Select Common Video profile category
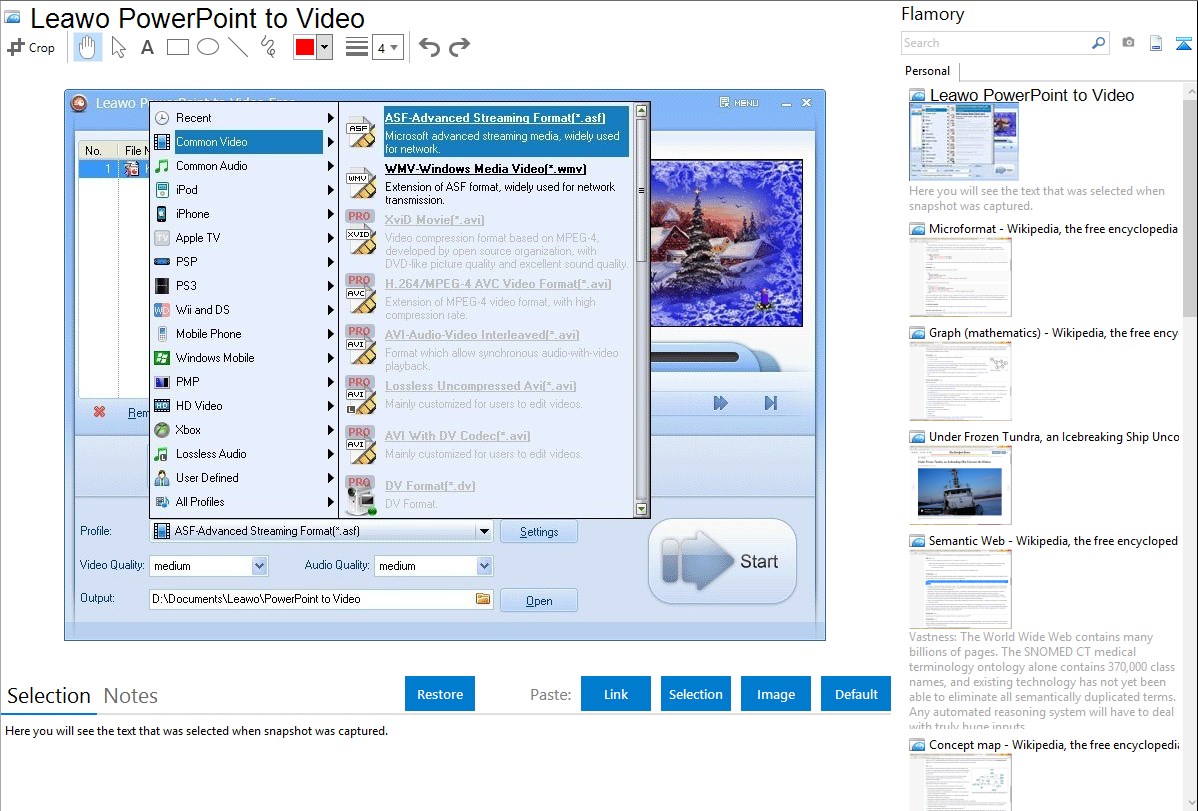 244,141
